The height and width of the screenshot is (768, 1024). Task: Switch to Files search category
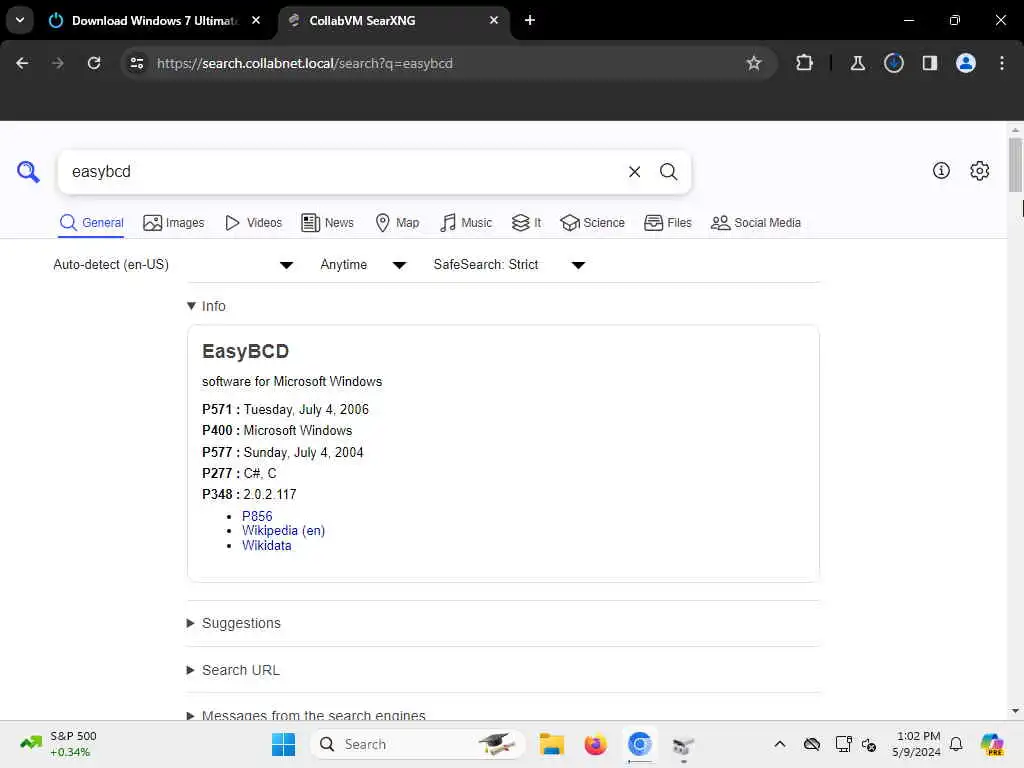coord(667,223)
